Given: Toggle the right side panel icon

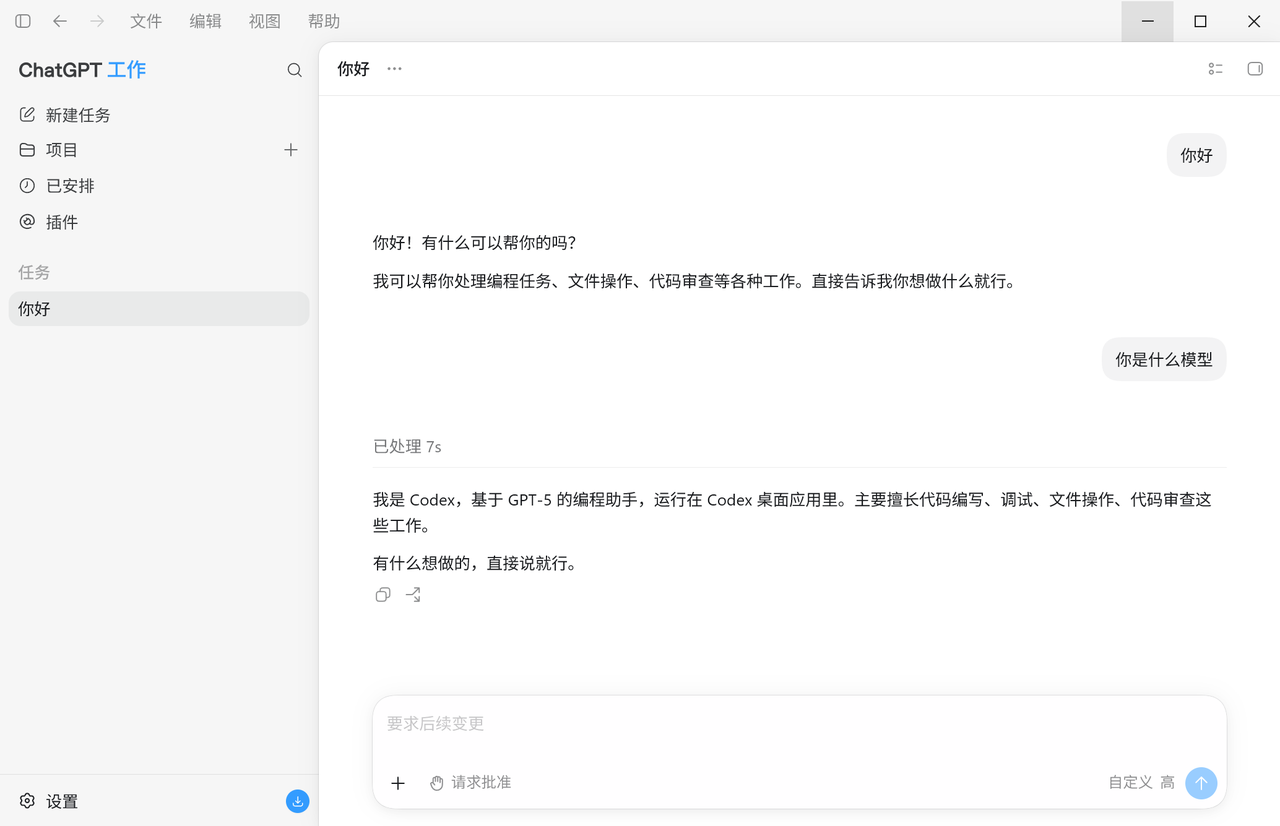Looking at the screenshot, I should (1255, 69).
